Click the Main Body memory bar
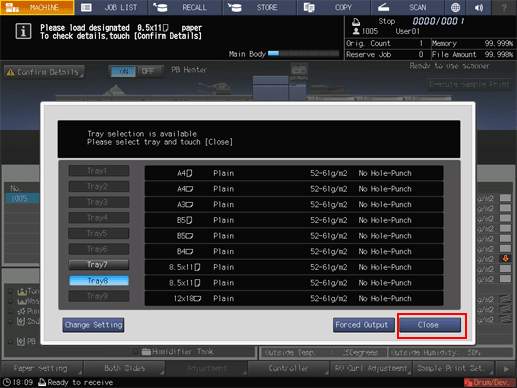This screenshot has height=388, width=517. coord(303,53)
